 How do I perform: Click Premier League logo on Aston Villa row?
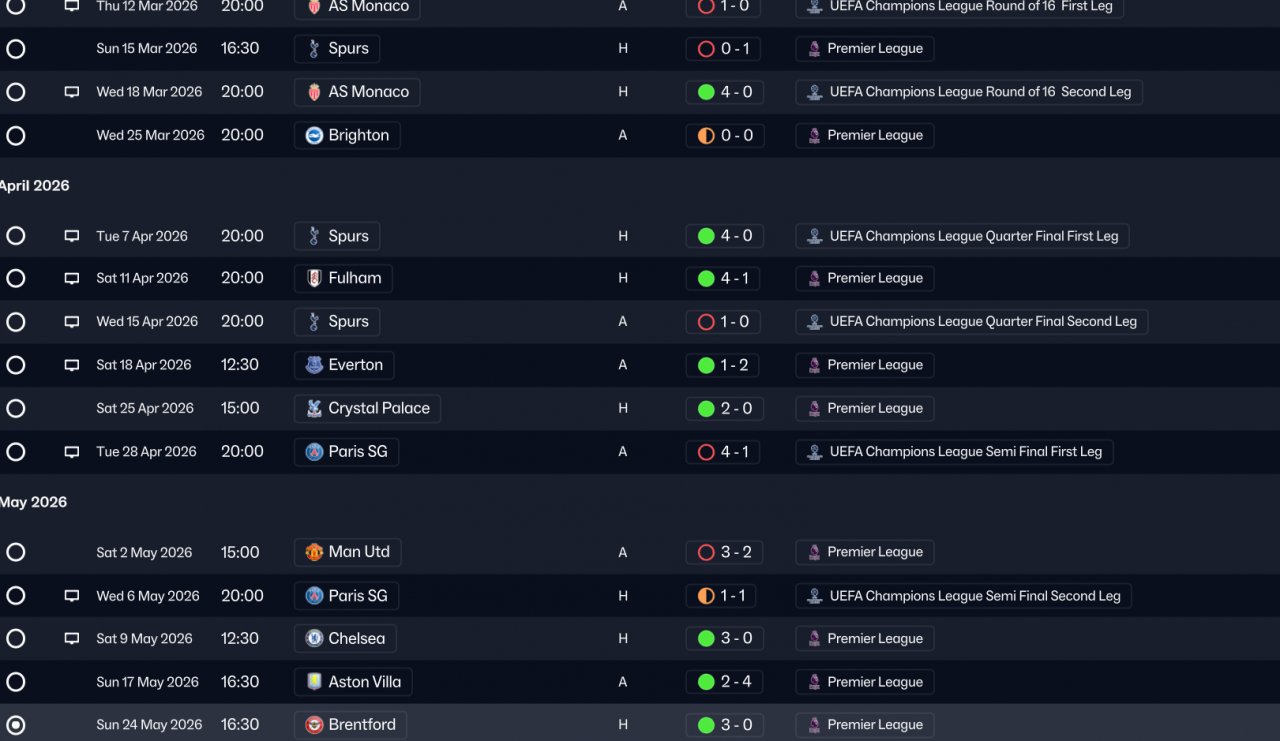(814, 682)
